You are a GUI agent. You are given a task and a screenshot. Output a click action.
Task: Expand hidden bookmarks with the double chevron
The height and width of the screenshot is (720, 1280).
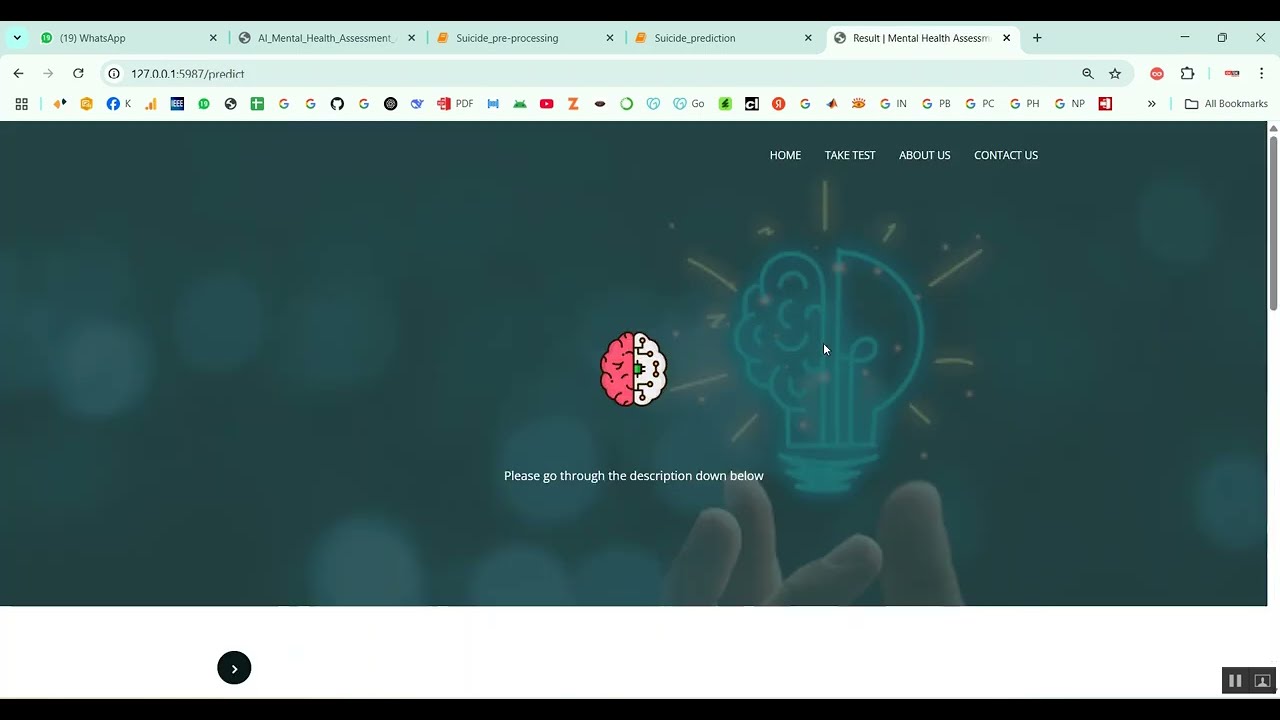1151,104
